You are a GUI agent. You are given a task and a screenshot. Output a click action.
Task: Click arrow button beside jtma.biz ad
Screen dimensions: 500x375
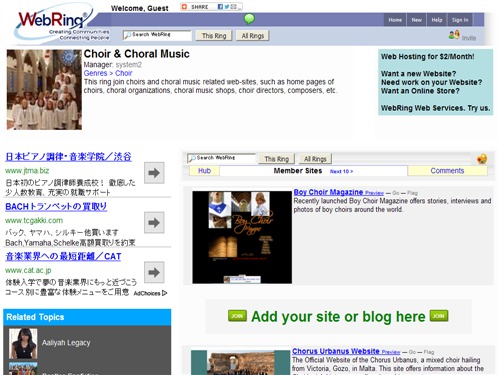pos(154,173)
